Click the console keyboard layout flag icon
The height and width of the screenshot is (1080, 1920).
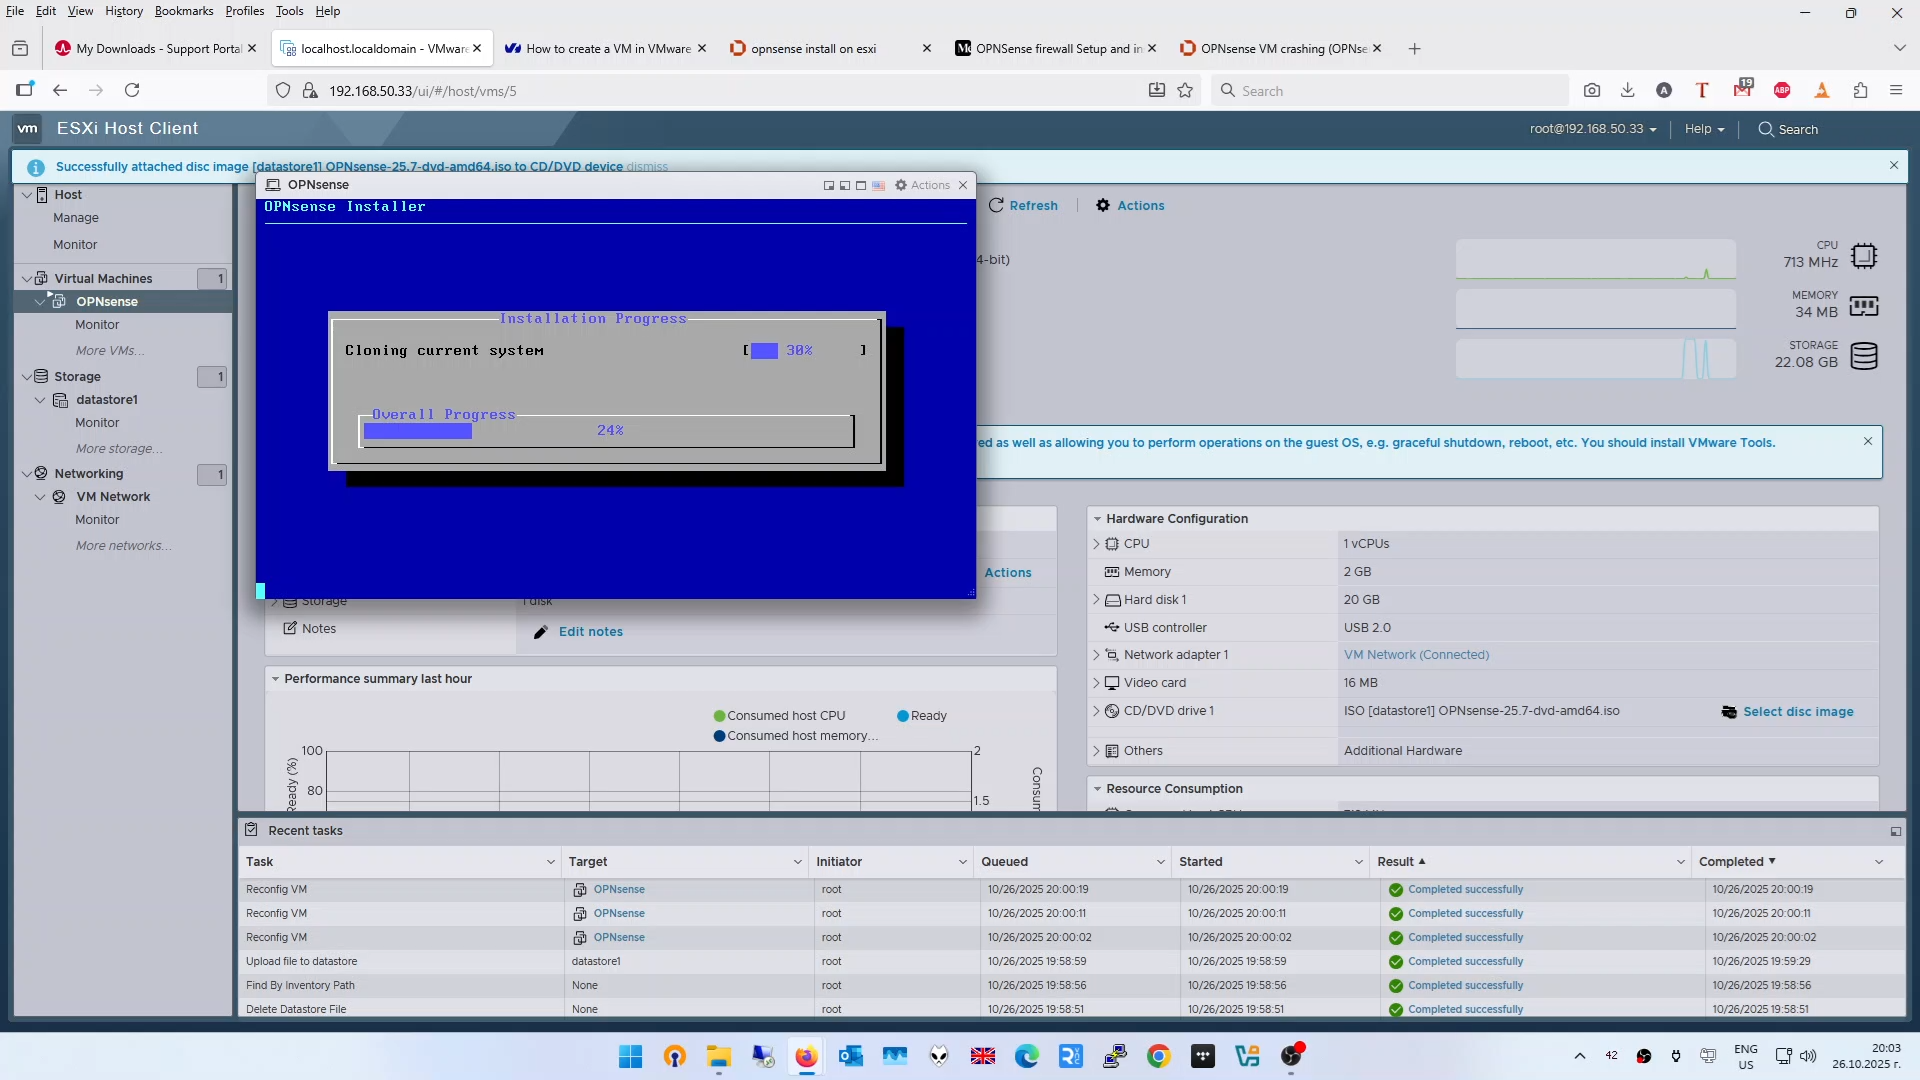click(878, 185)
